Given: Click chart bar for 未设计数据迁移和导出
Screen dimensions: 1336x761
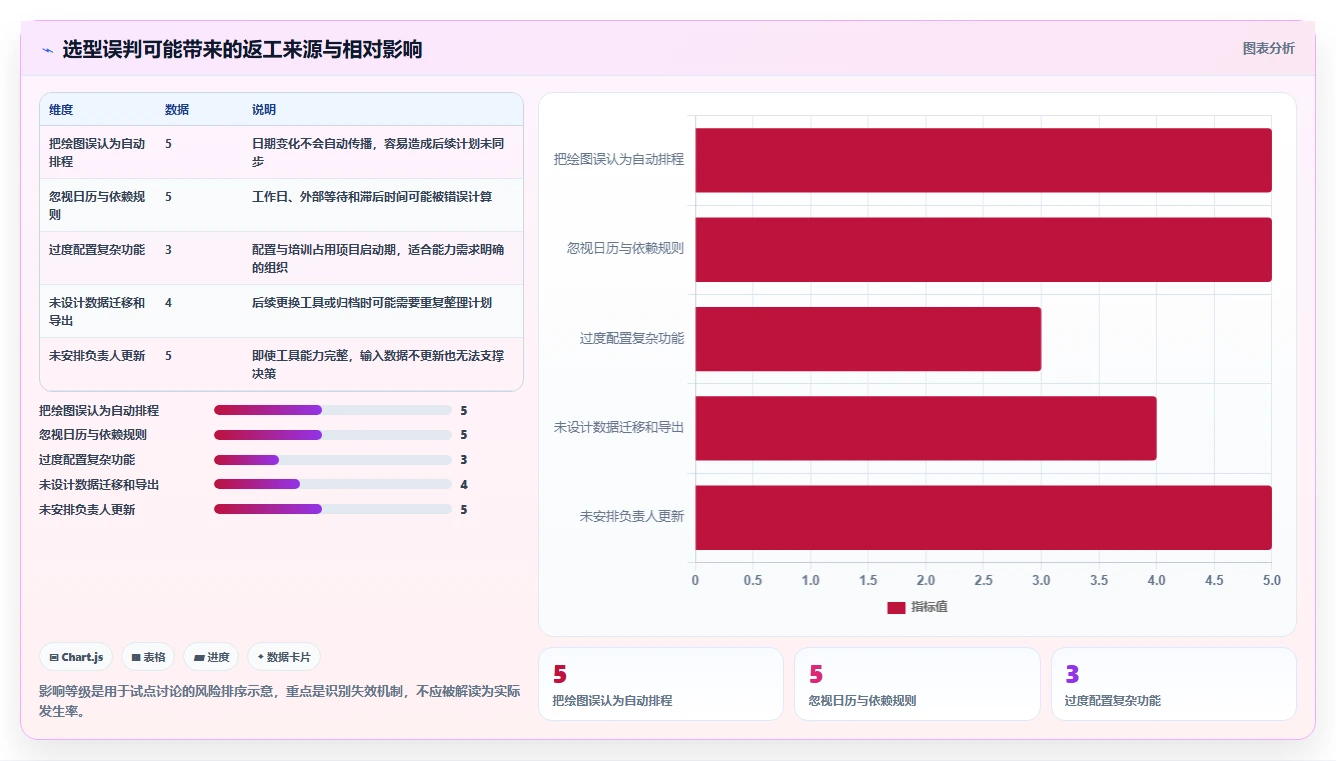Looking at the screenshot, I should click(x=926, y=428).
